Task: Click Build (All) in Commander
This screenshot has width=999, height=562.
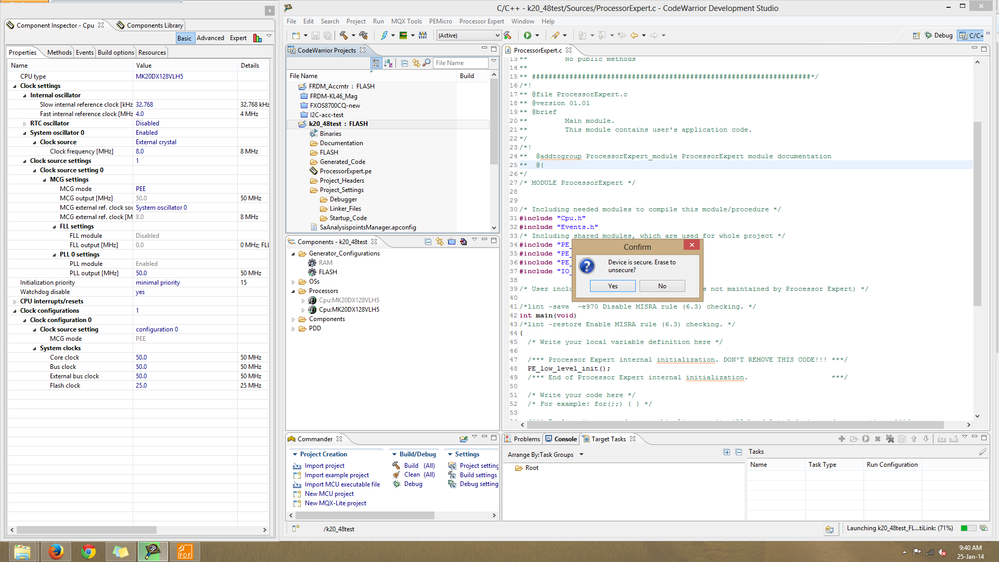Action: pyautogui.click(x=419, y=466)
